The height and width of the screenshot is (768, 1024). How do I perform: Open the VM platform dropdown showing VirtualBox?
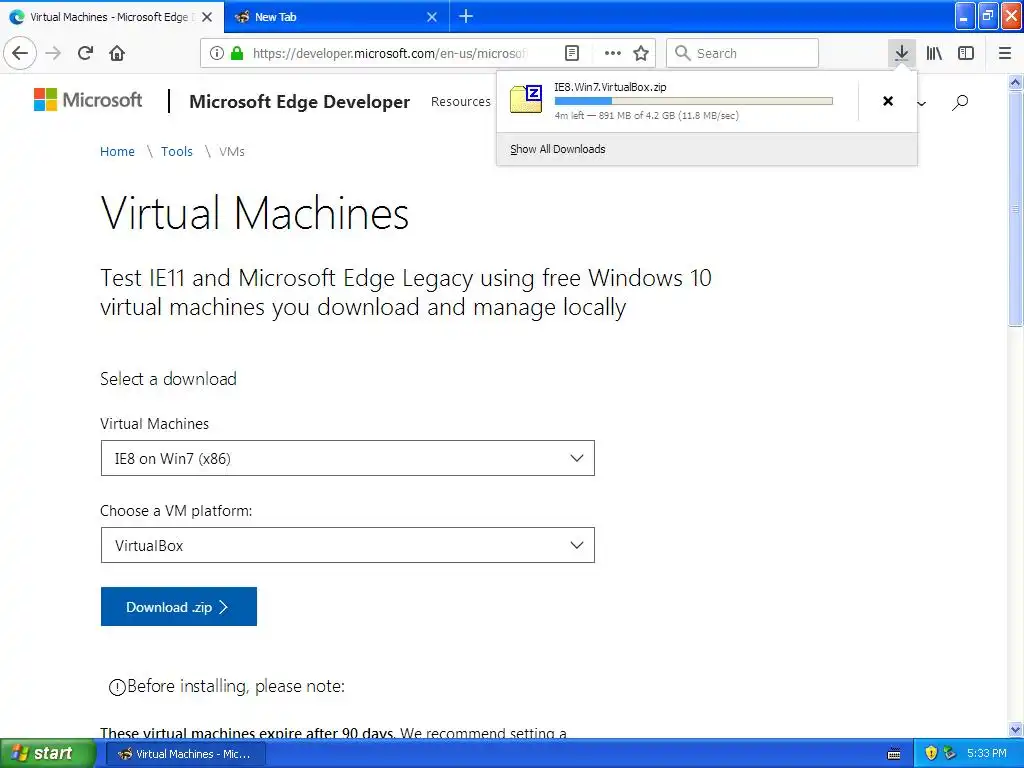pos(347,545)
